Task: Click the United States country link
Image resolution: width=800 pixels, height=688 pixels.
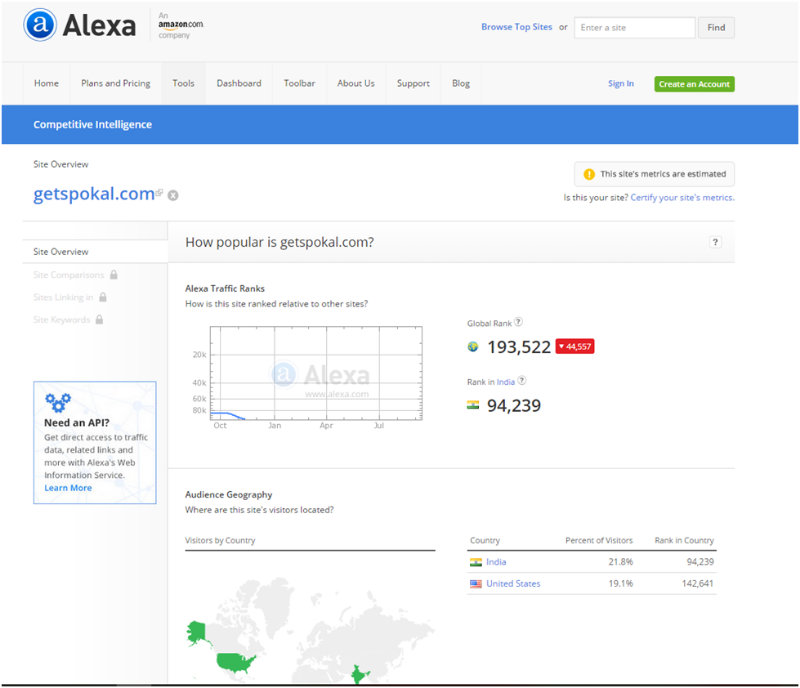Action: pos(513,584)
